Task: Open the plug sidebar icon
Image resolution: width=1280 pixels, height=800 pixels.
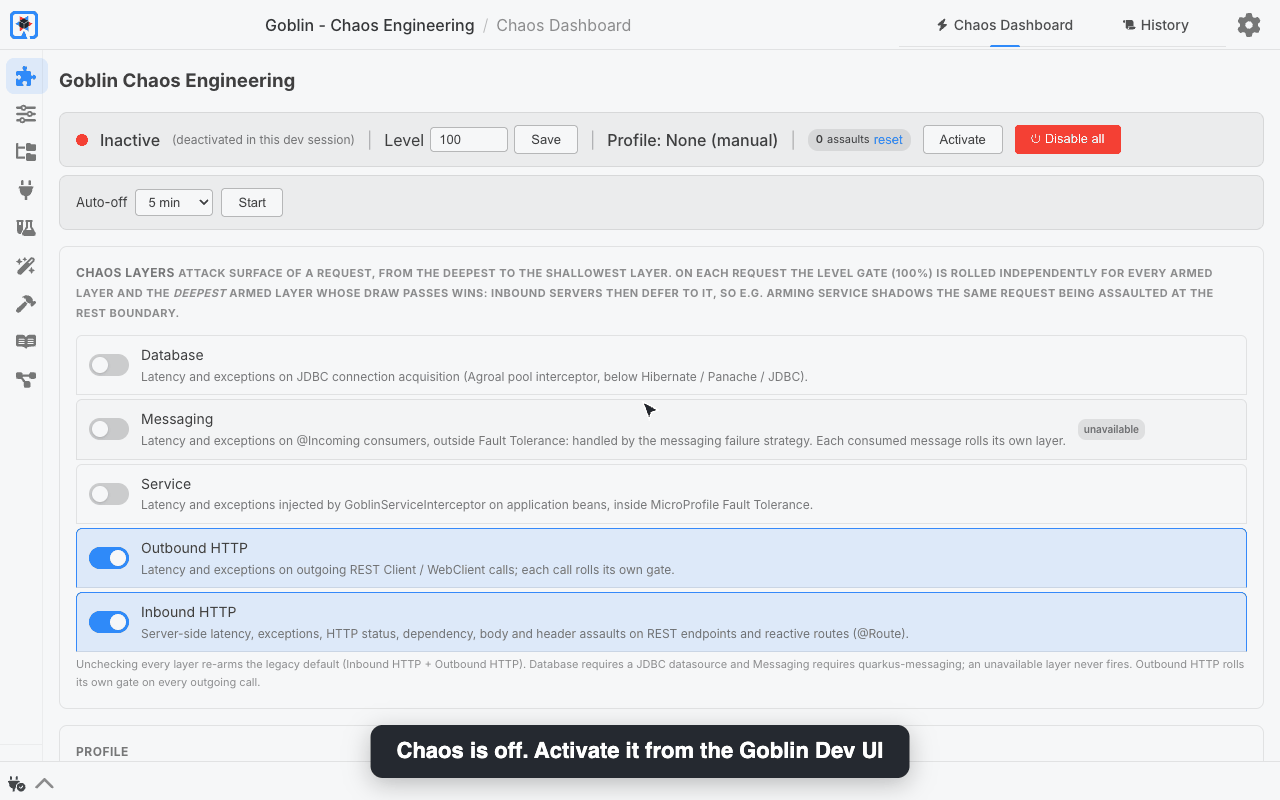Action: tap(26, 190)
